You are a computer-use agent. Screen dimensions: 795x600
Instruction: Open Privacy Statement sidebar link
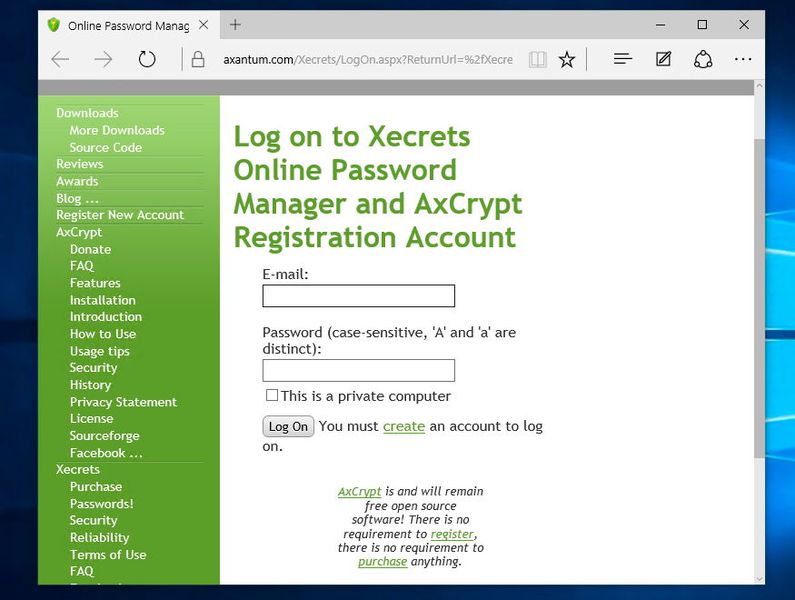[123, 402]
